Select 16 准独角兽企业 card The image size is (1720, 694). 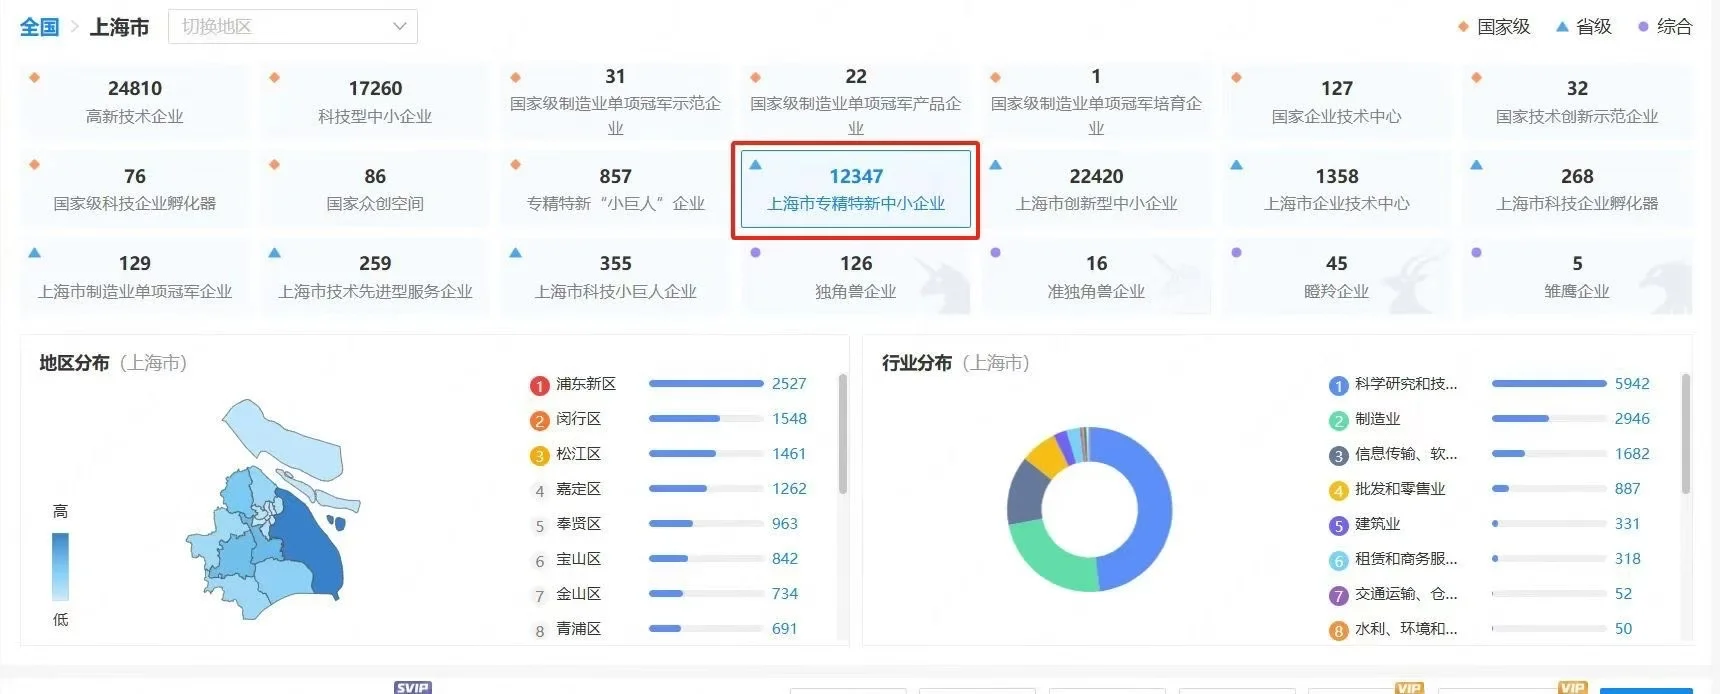pyautogui.click(x=1096, y=277)
